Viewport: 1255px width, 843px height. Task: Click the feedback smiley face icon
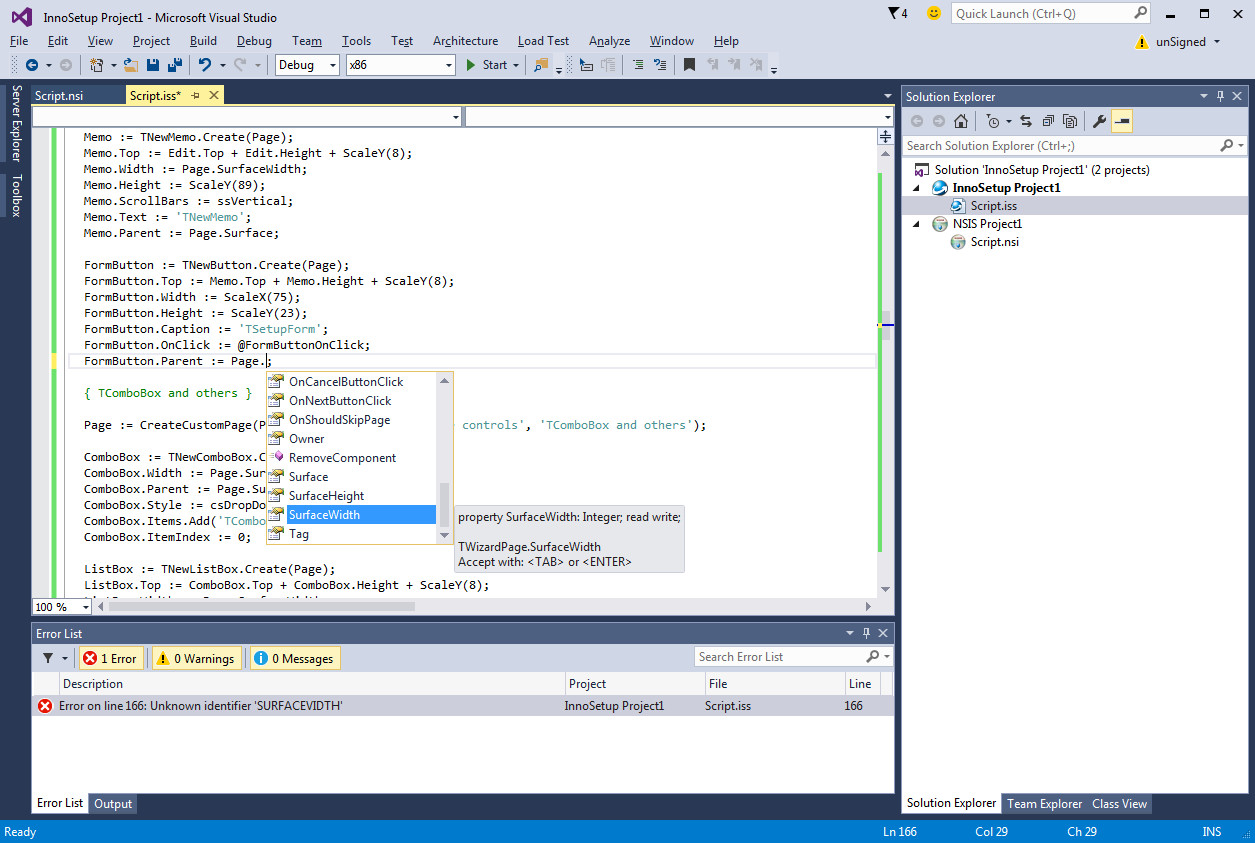click(934, 13)
